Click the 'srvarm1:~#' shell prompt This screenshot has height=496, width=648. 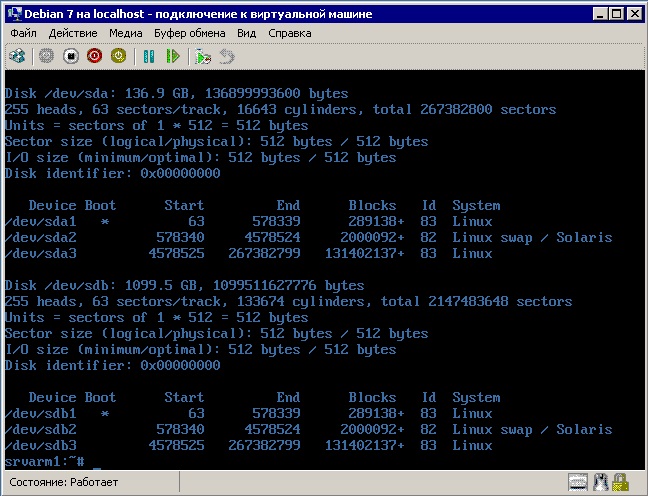tap(45, 461)
